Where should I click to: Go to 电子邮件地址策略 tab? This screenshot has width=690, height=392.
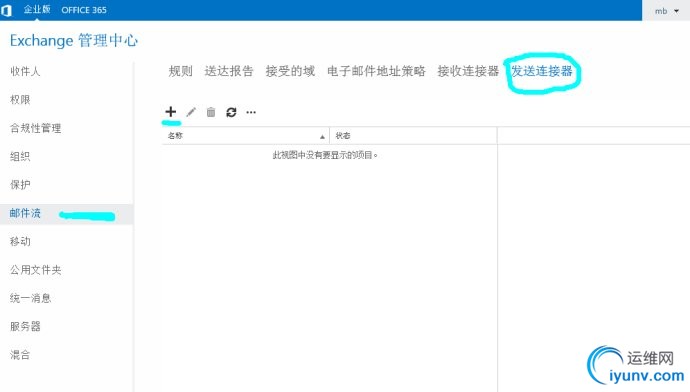pos(376,71)
